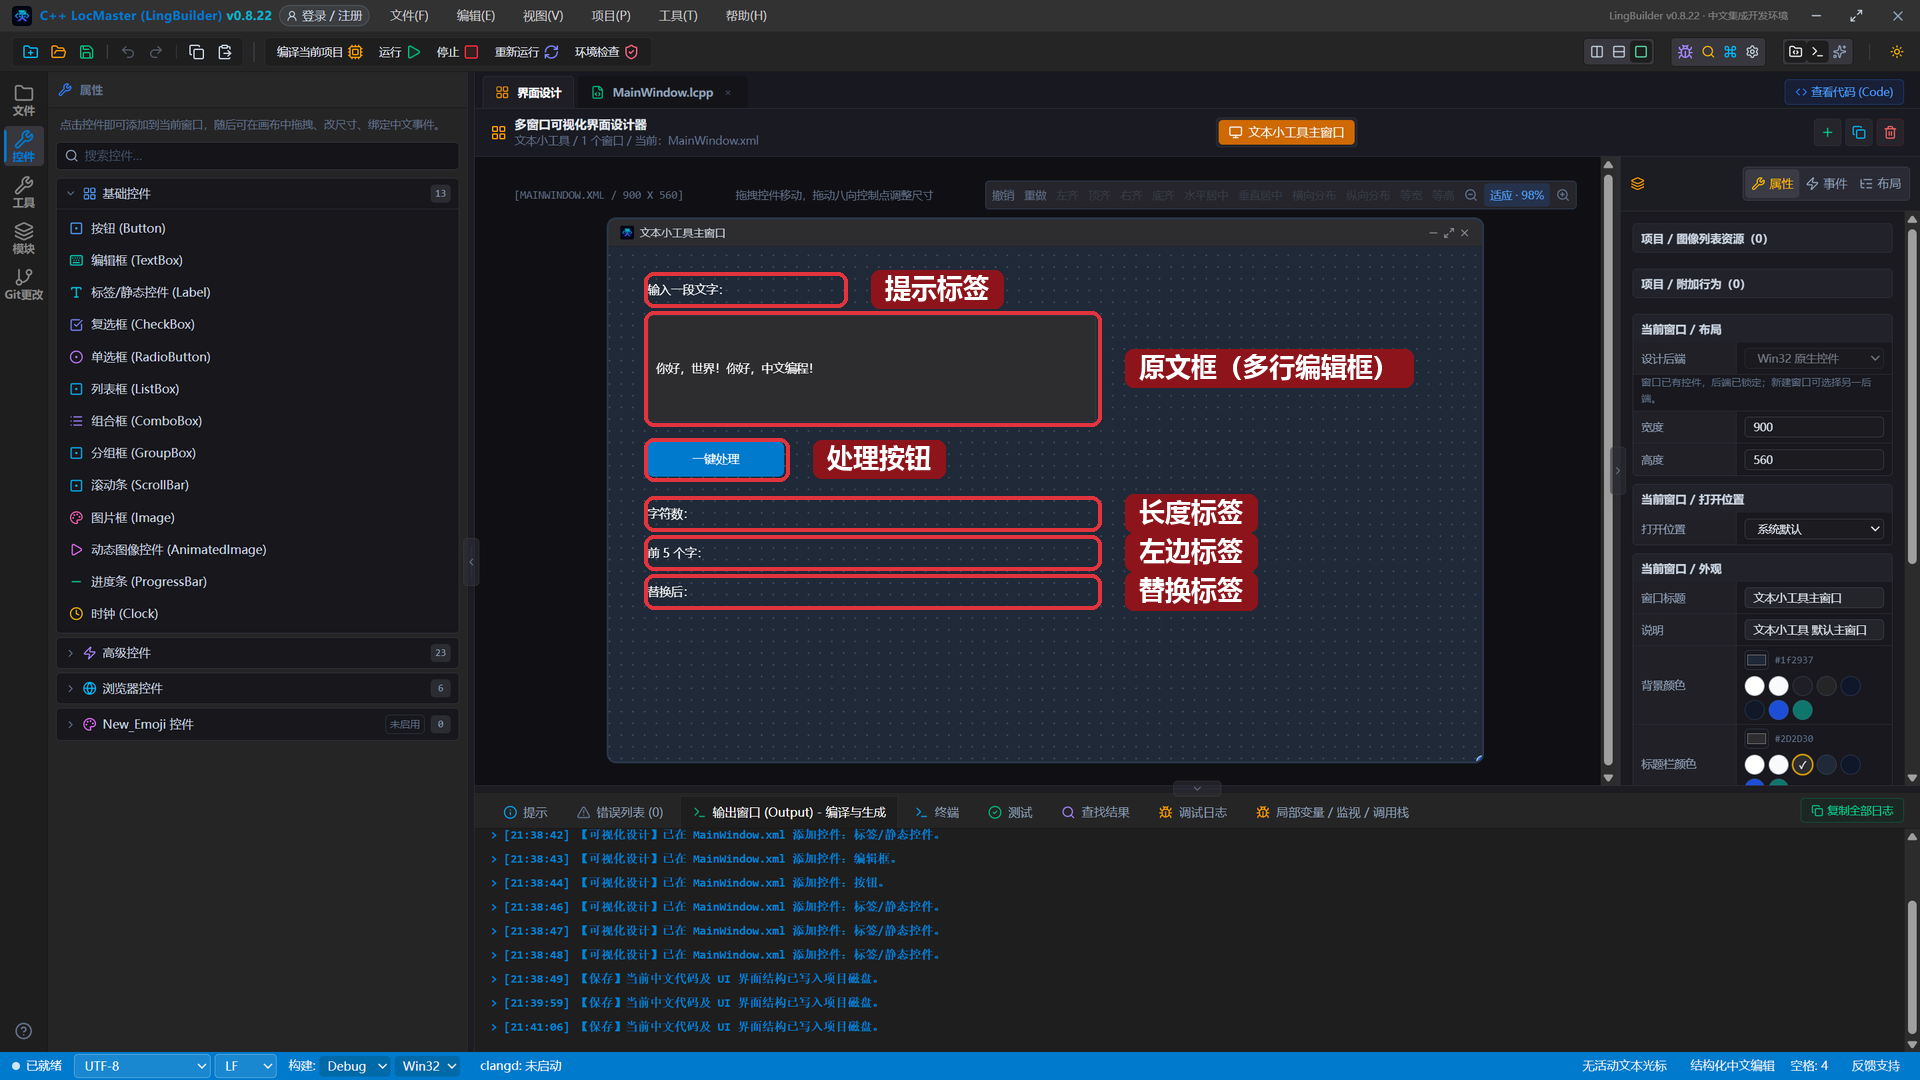1920x1080 pixels.
Task: Select single pane layout icon
Action: [1641, 52]
